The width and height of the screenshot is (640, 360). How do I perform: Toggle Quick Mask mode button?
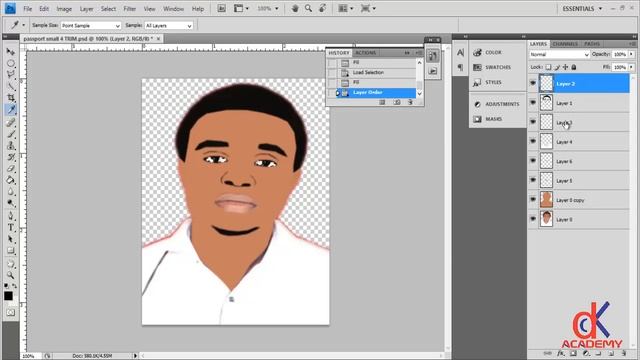click(11, 313)
